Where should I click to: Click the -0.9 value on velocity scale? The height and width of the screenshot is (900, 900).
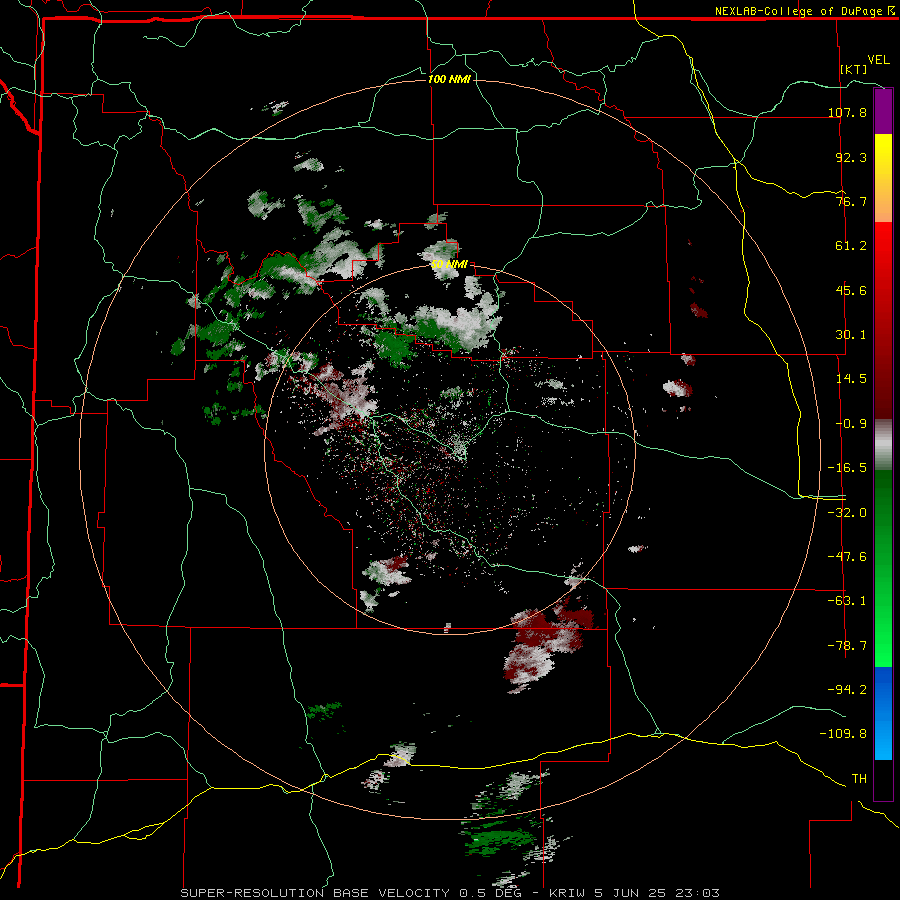coord(851,424)
